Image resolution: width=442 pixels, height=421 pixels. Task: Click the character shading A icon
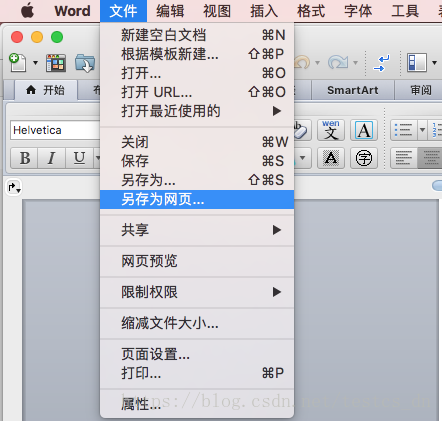click(331, 158)
